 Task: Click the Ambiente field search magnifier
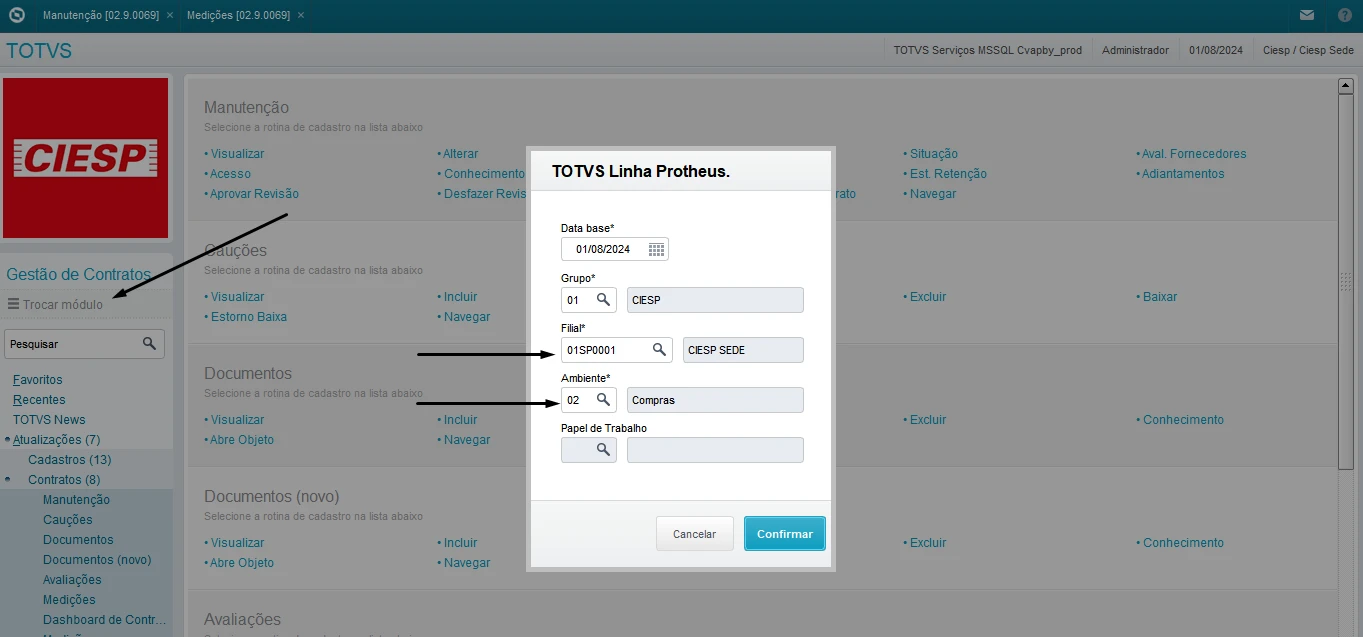[x=603, y=399]
